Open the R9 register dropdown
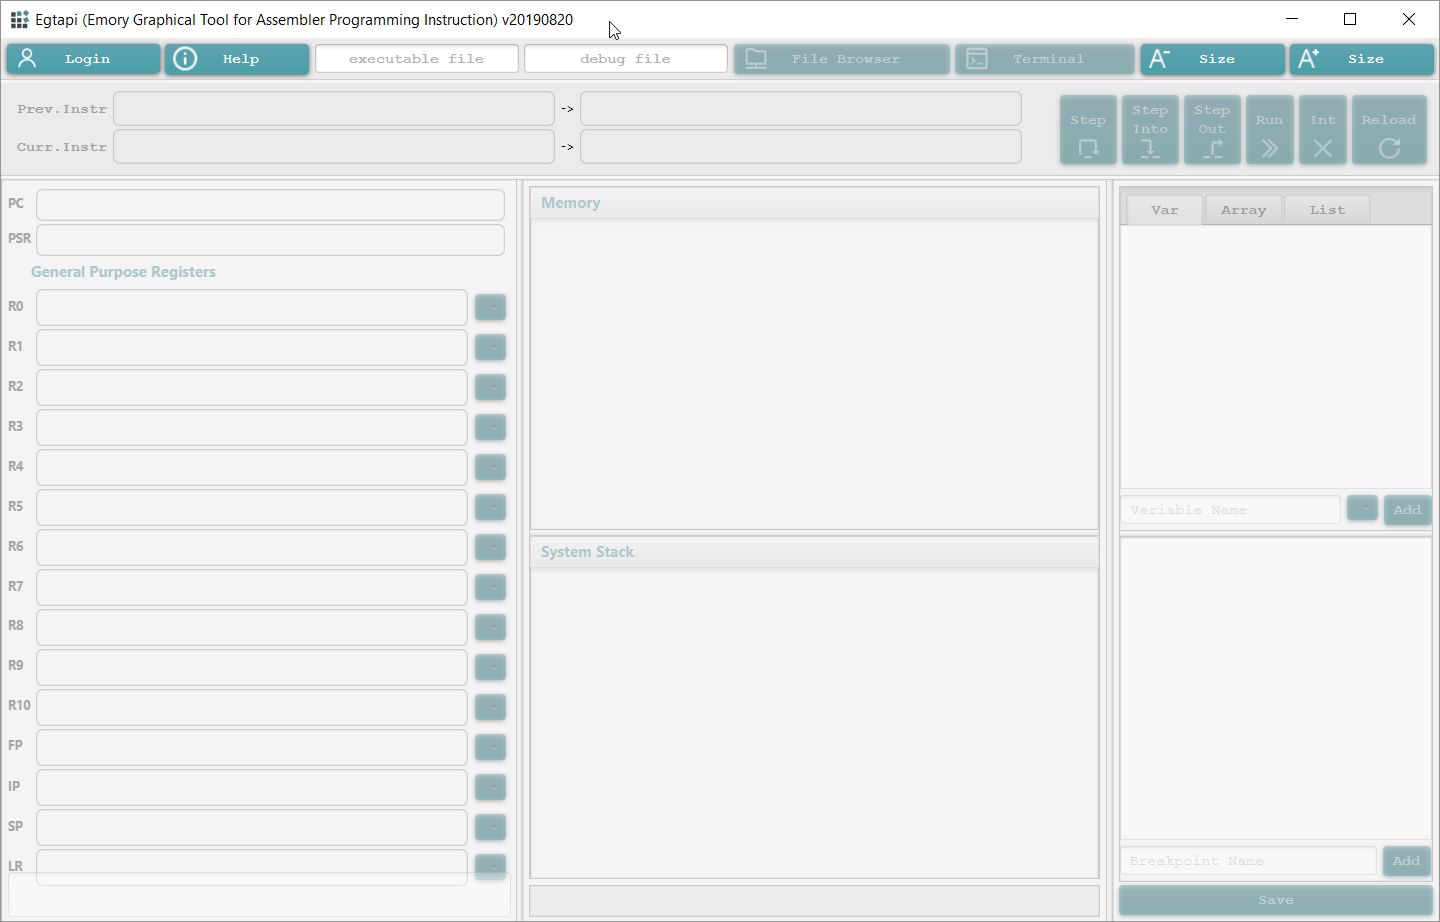Screen dimensions: 1440x922 pos(490,667)
